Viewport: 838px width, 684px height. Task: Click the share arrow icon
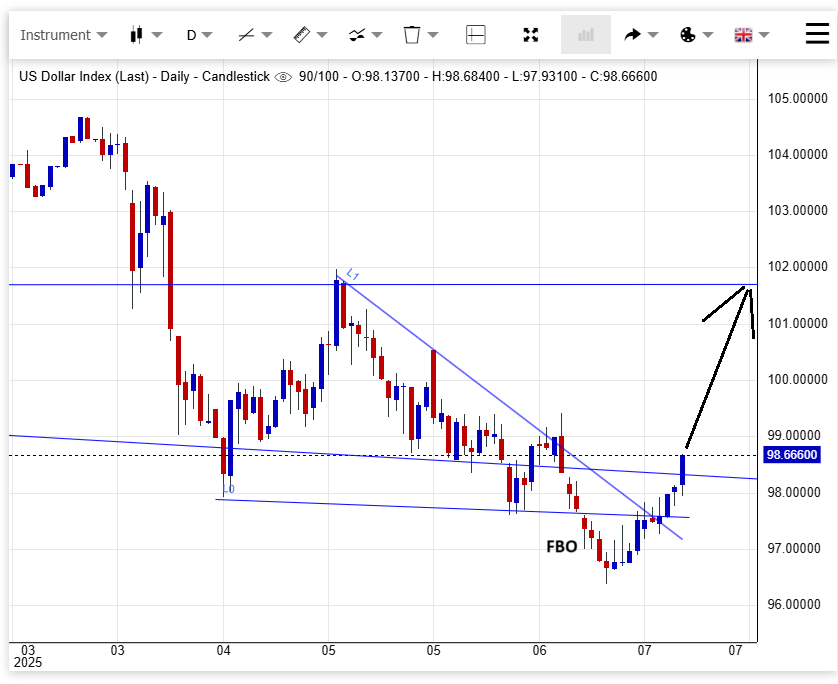[632, 35]
